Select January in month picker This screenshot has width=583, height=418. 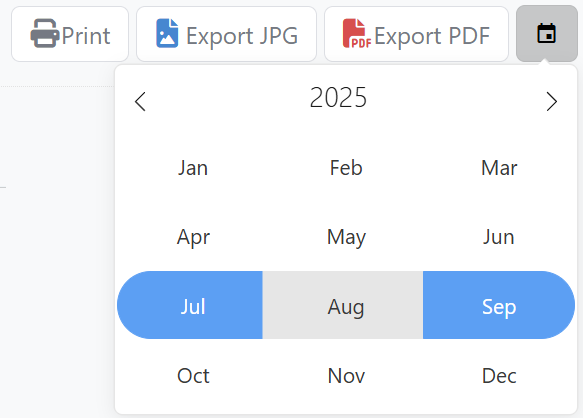pos(193,168)
